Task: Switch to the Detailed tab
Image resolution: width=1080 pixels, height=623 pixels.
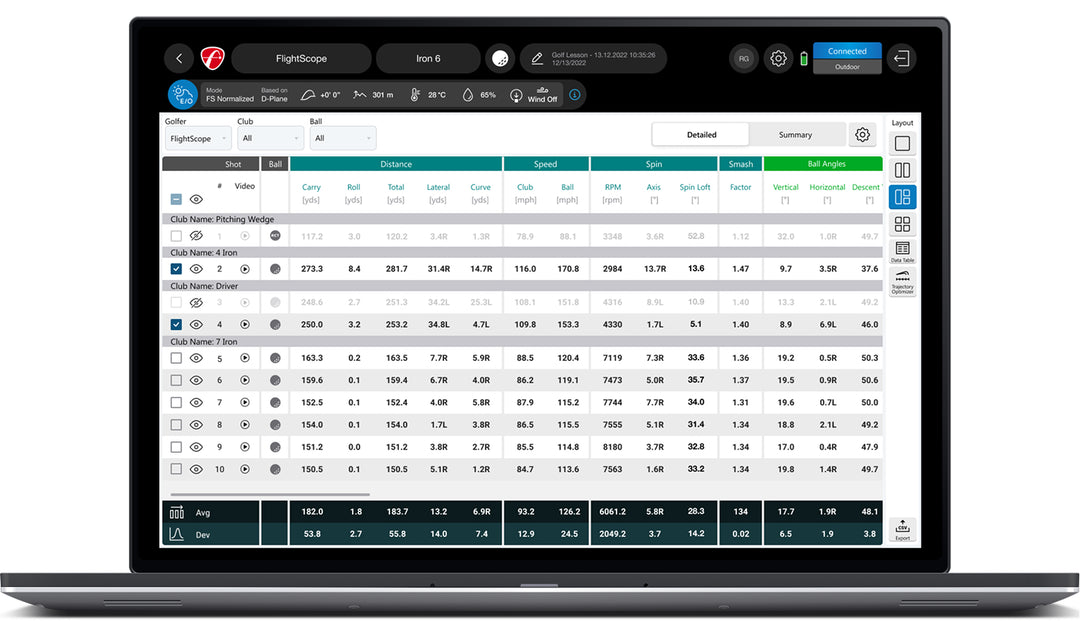Action: click(x=701, y=135)
